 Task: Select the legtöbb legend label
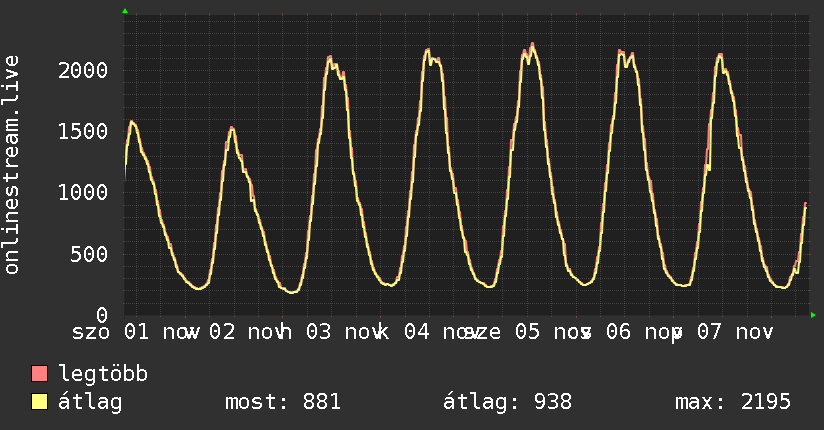(x=104, y=374)
